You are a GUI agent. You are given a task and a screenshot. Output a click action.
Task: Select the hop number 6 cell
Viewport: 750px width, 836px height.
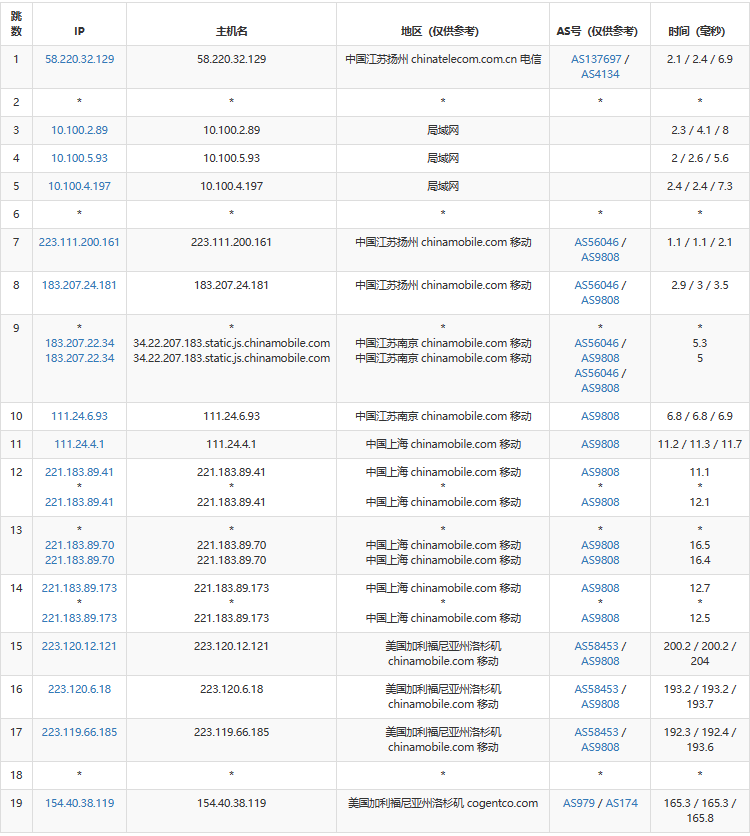click(x=17, y=214)
